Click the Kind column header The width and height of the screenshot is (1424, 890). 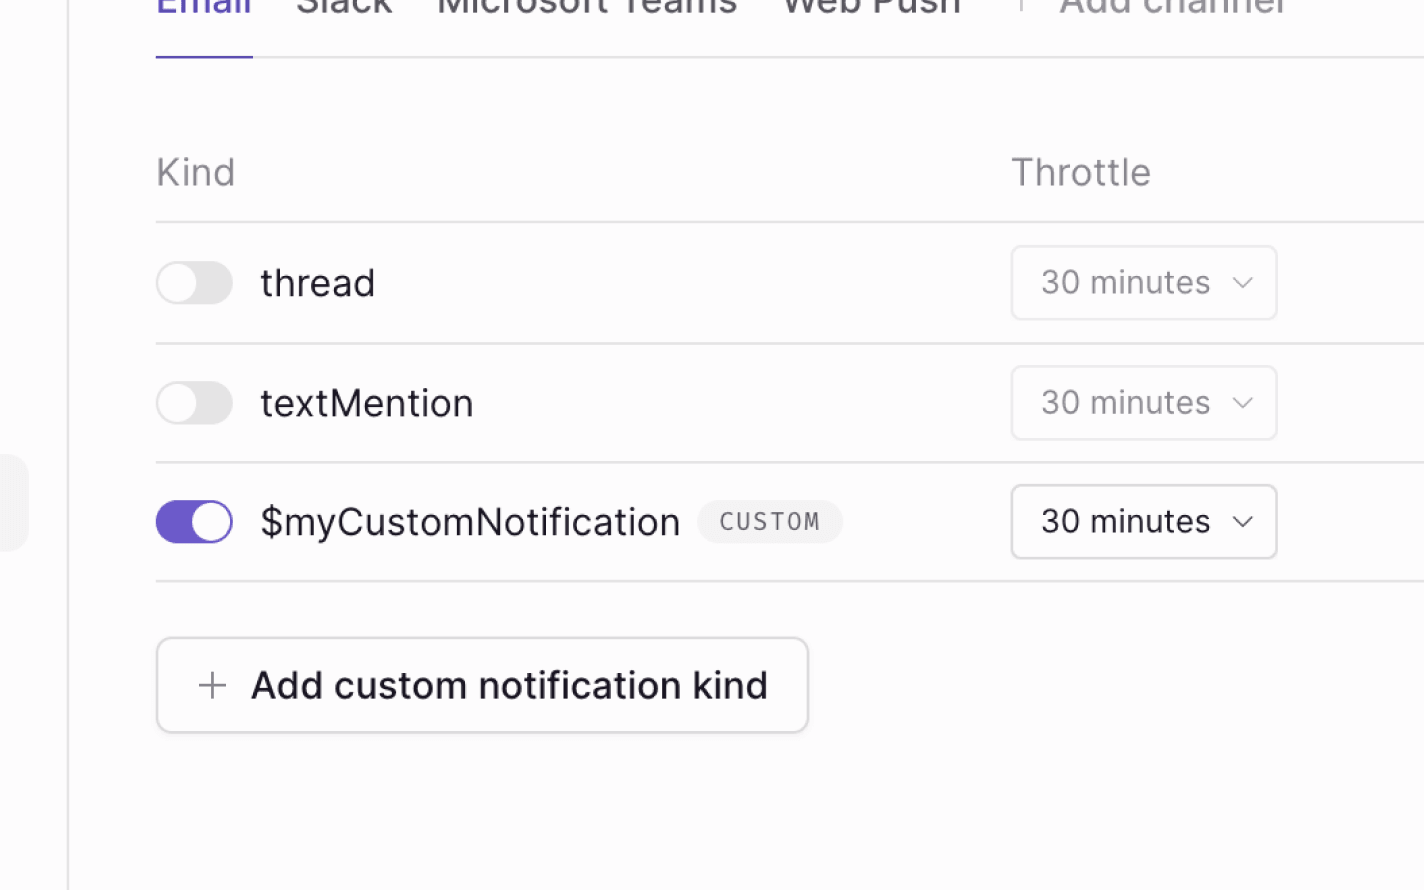coord(195,171)
